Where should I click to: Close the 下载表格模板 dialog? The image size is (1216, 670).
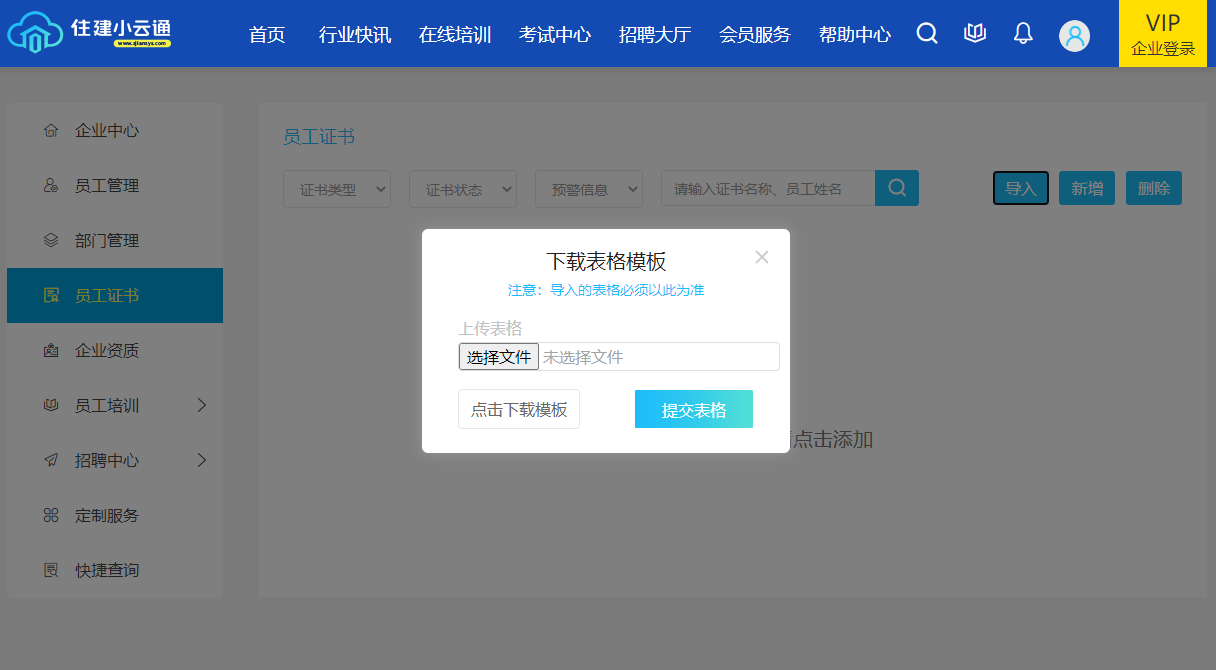pyautogui.click(x=762, y=257)
